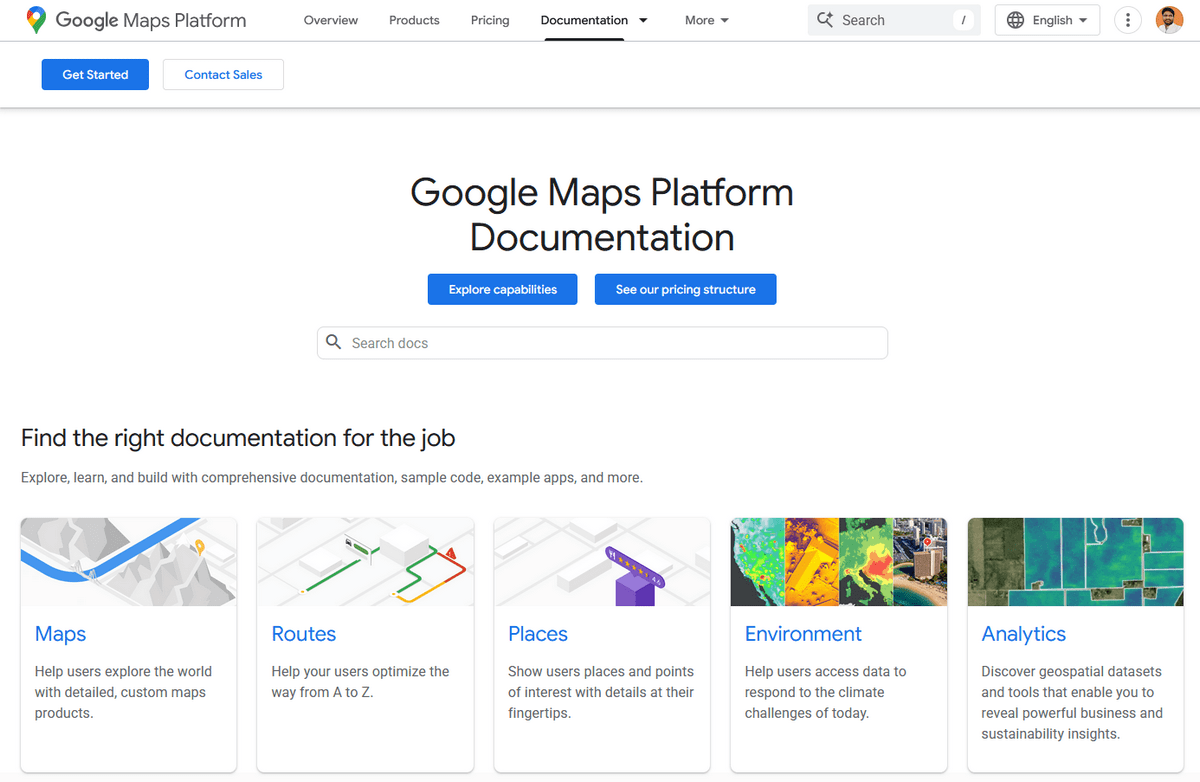Screen dimensions: 1200x782
Task: Click 'Help your users optimize the way' text
Action: point(360,681)
